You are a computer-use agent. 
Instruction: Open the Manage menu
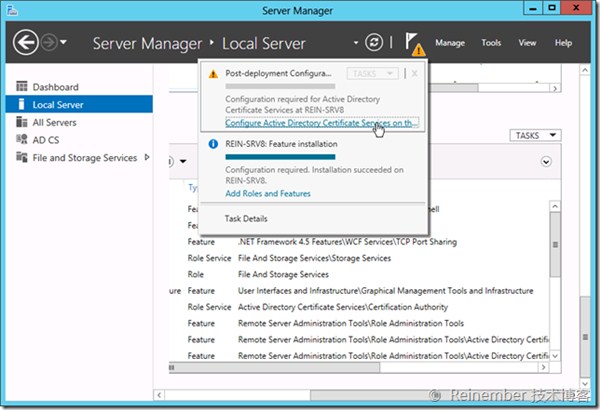pyautogui.click(x=450, y=44)
